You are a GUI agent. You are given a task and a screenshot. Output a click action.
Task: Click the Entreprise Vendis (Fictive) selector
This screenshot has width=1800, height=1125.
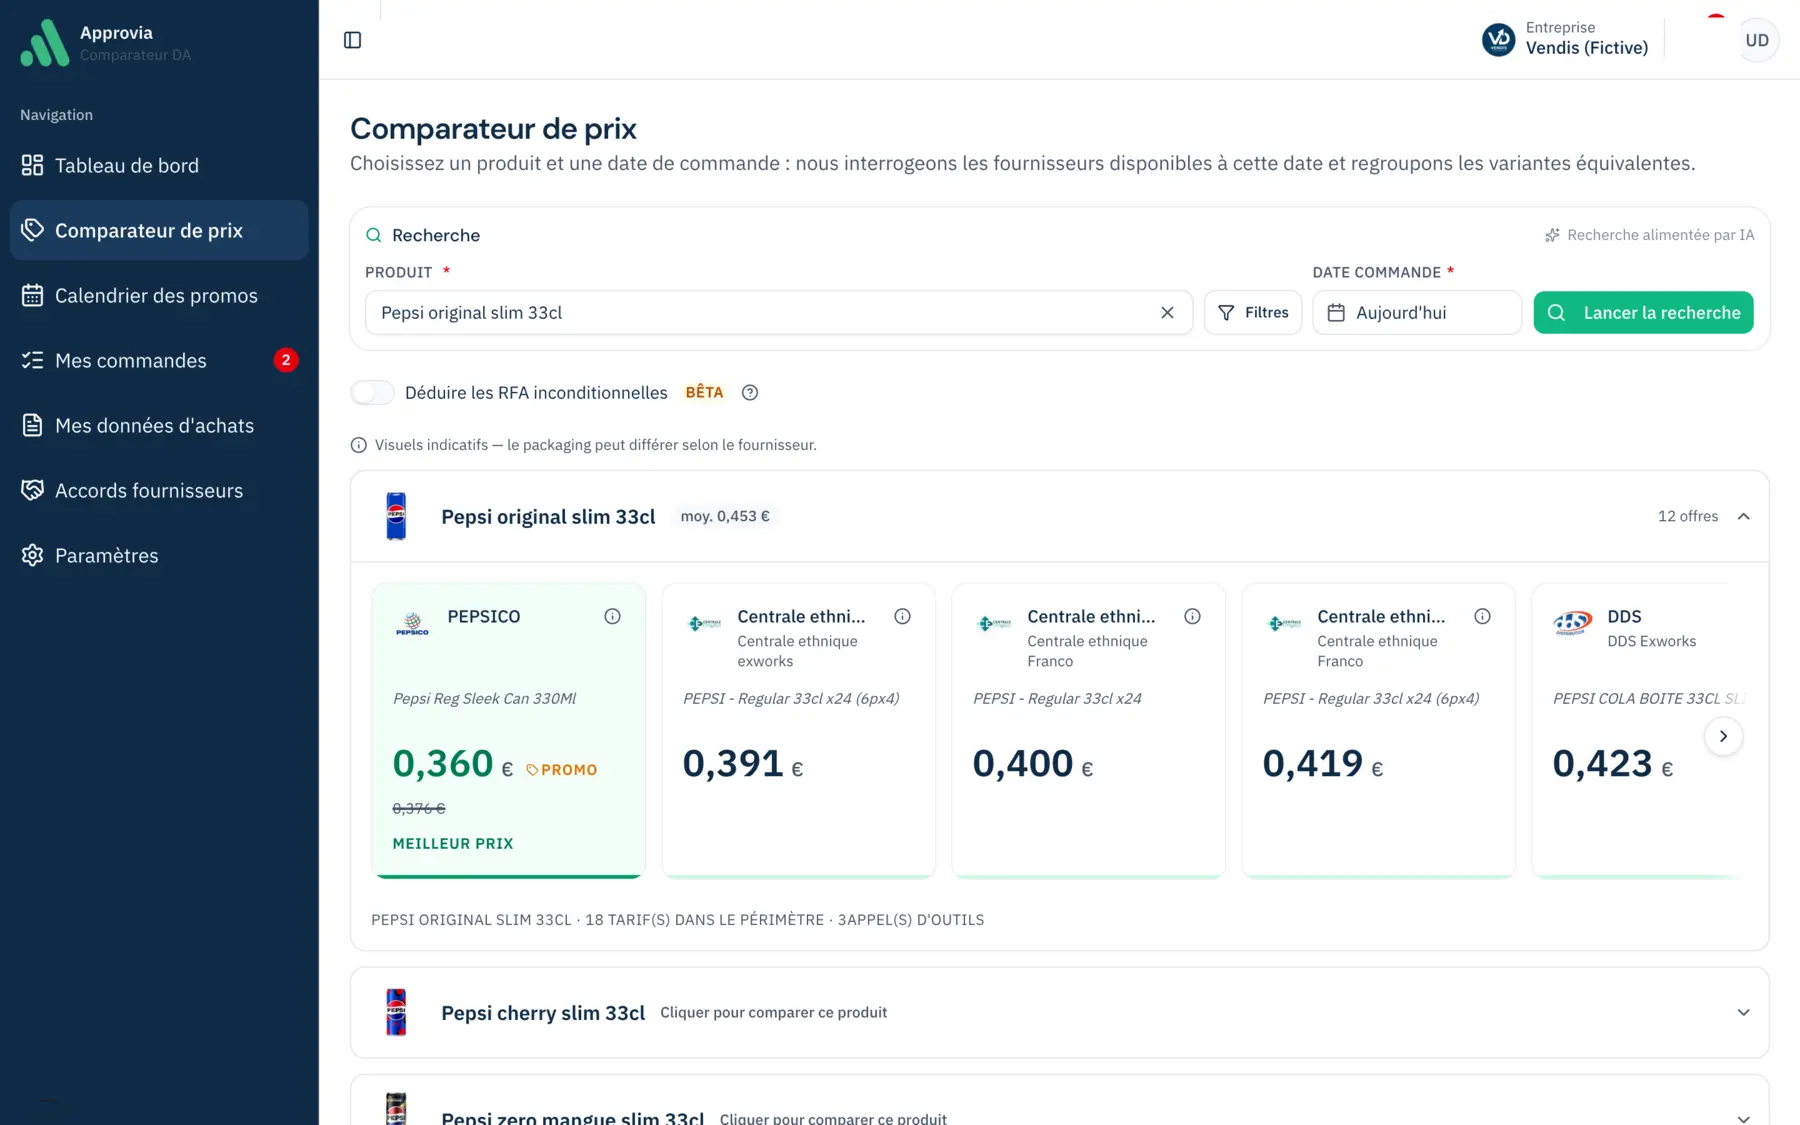click(1565, 39)
